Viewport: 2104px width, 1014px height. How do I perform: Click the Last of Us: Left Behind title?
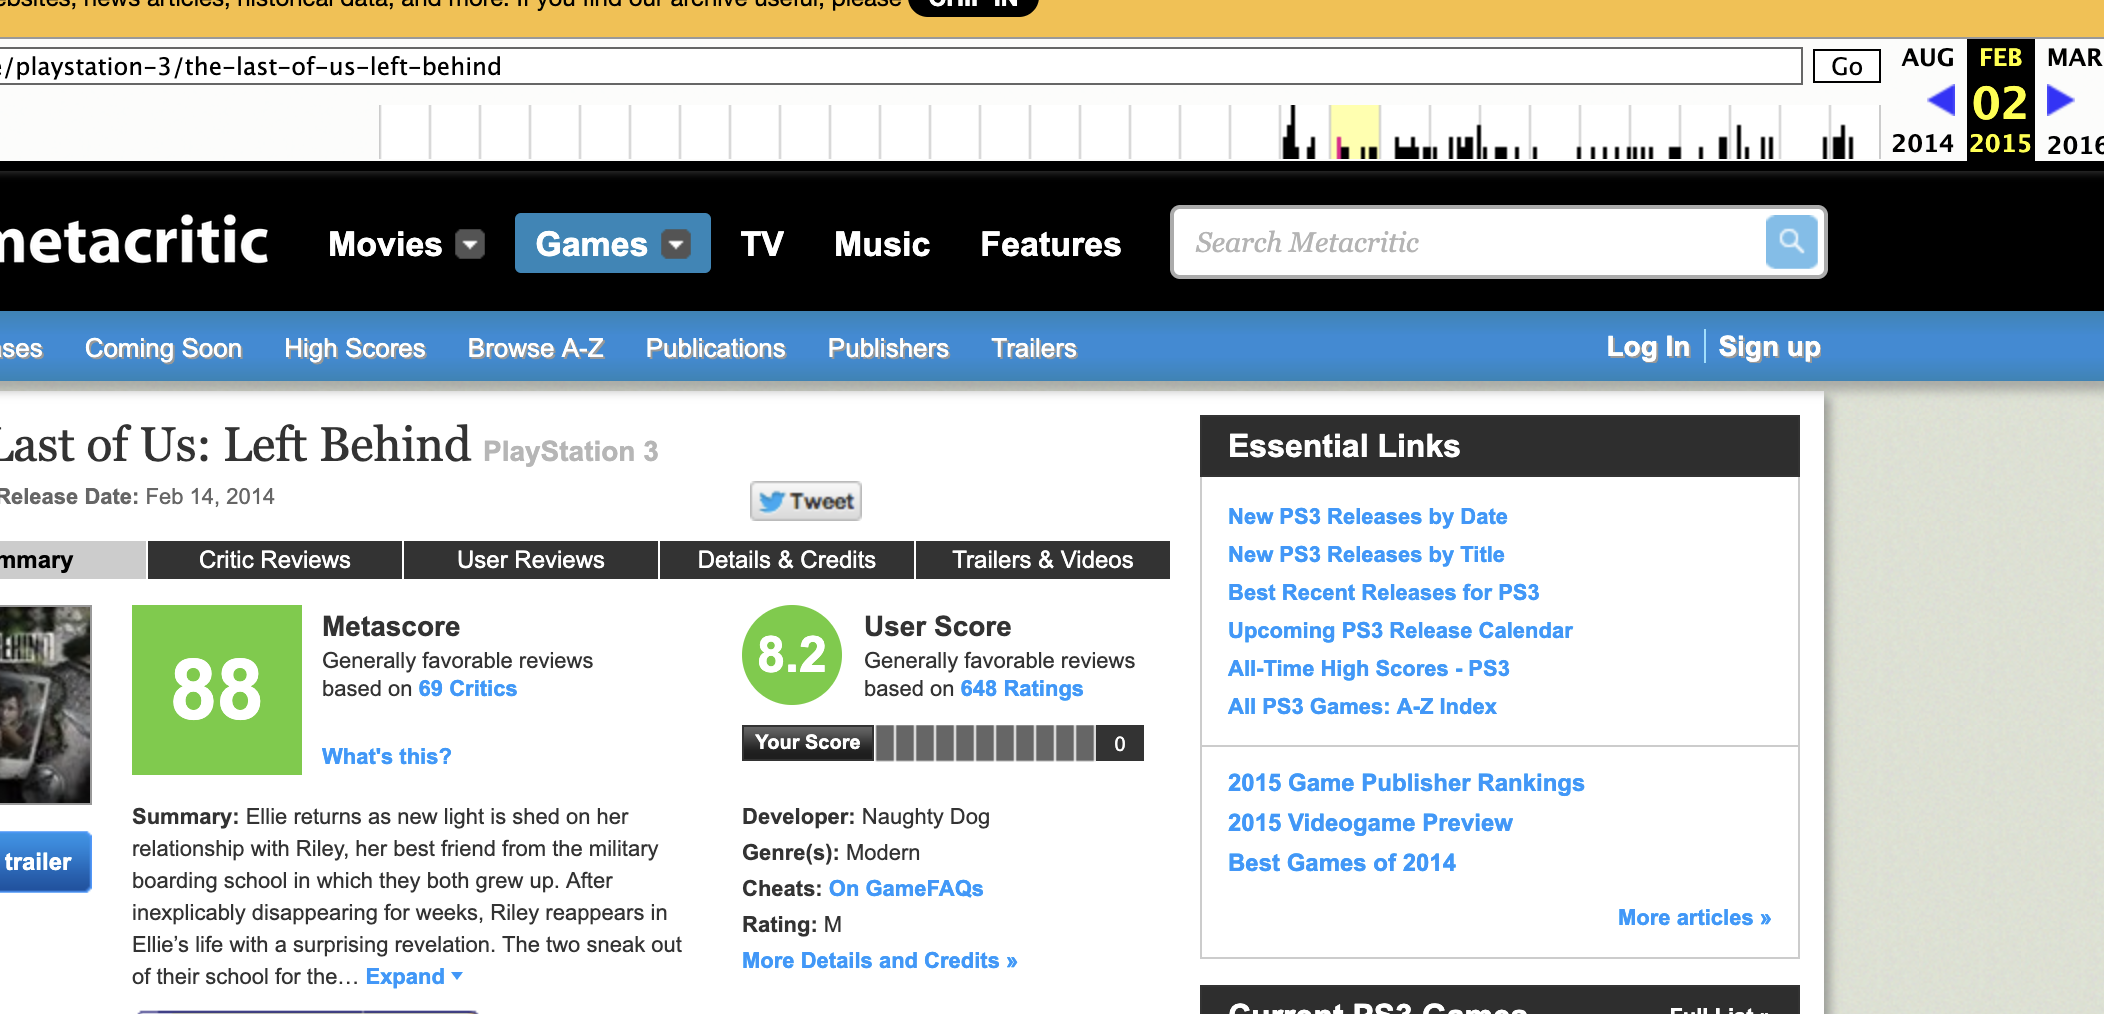(x=235, y=445)
